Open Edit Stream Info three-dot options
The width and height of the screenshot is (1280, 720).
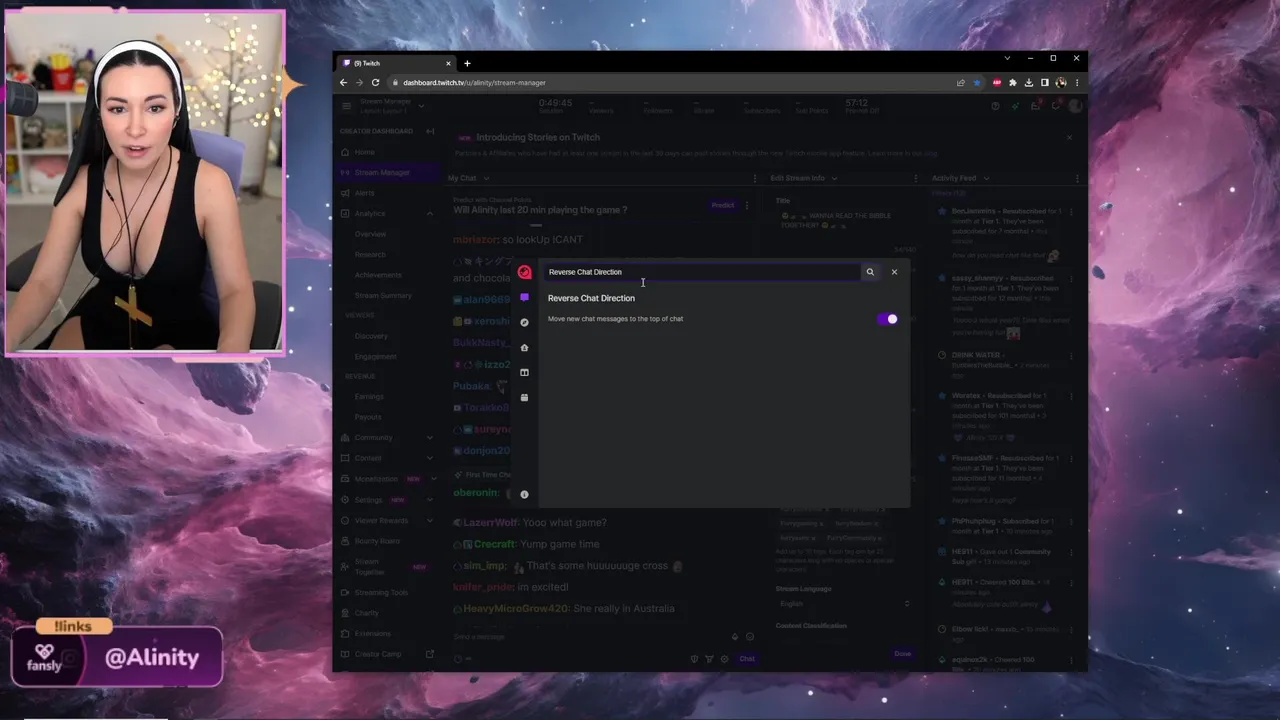coord(915,178)
